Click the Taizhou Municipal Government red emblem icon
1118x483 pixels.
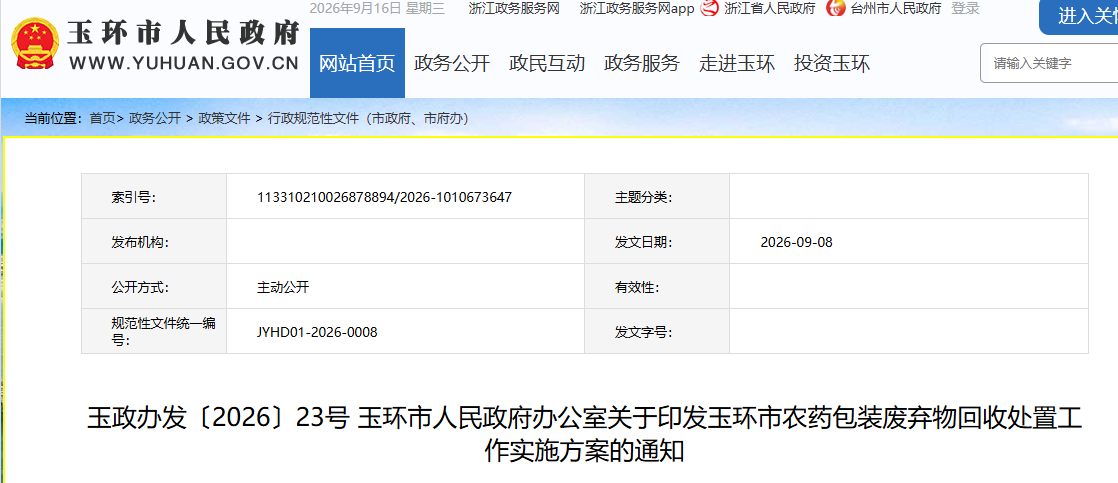tap(836, 9)
